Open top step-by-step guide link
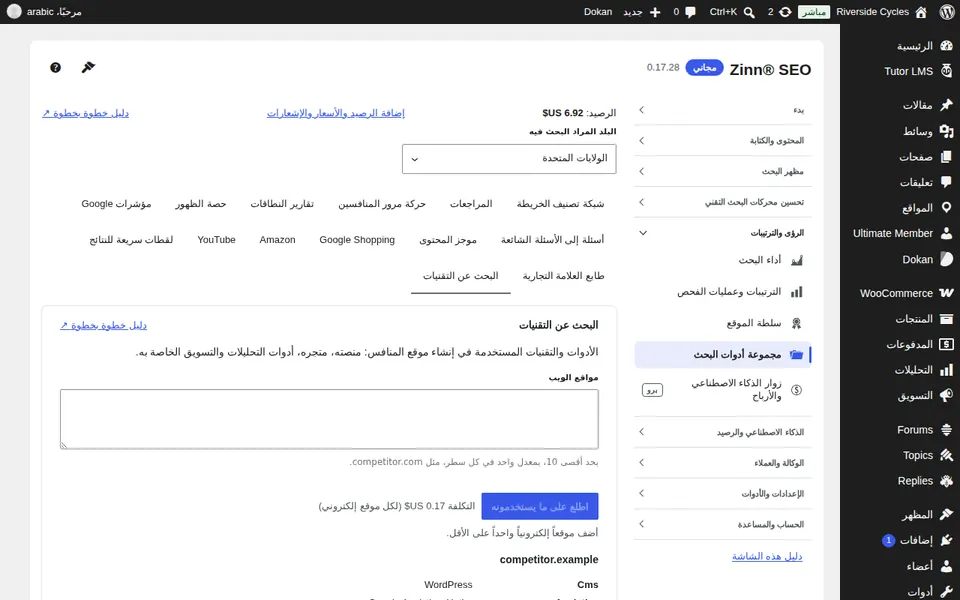 point(86,113)
